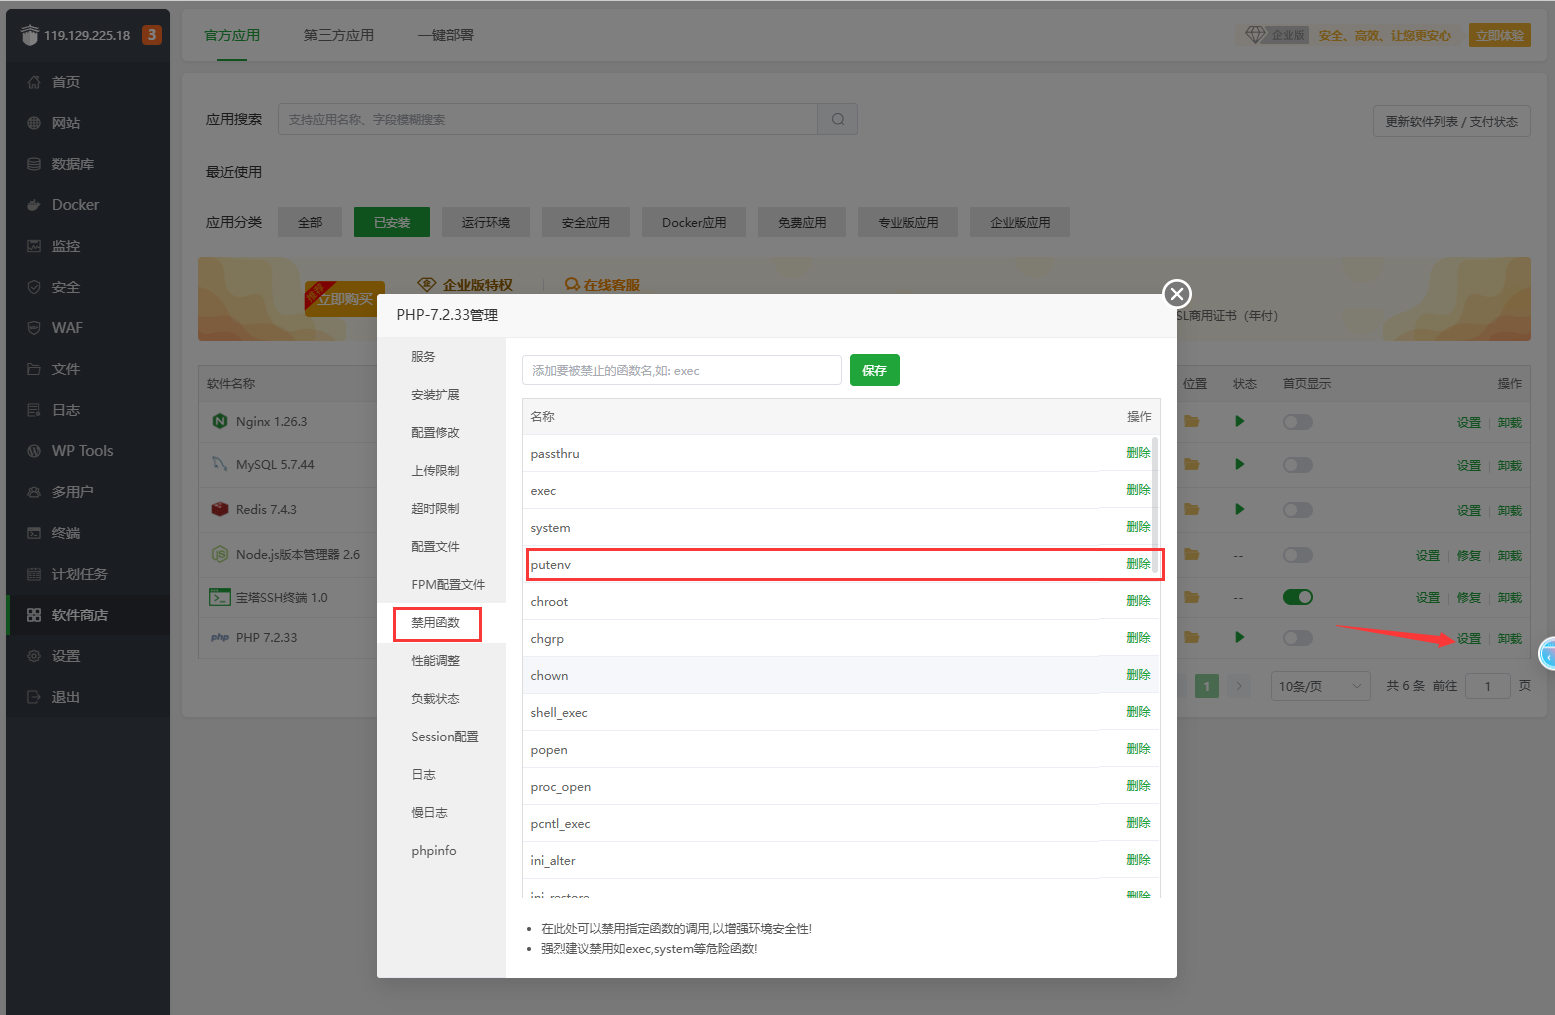The image size is (1555, 1015).
Task: Close the PHP-7.2.33 management dialog
Action: coord(1177,294)
